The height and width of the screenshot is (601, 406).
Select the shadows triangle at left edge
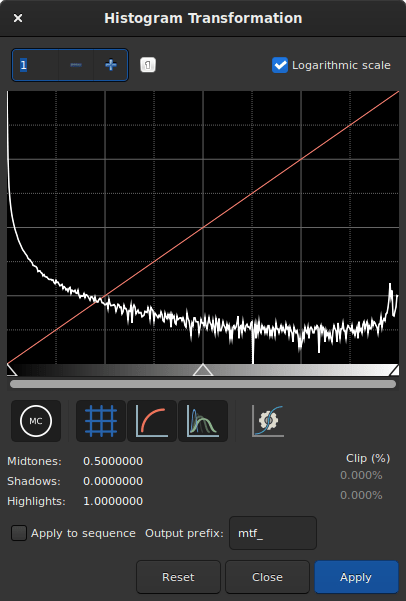pyautogui.click(x=12, y=370)
